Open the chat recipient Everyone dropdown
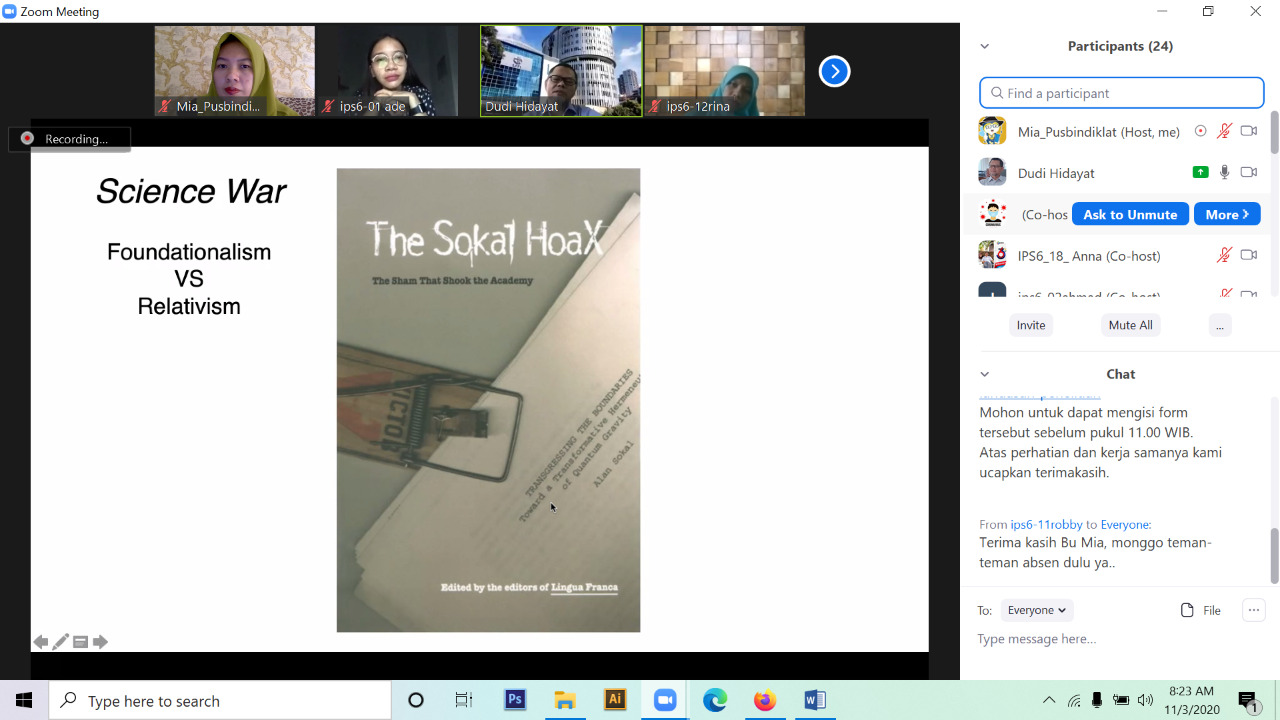Viewport: 1280px width, 720px height. pyautogui.click(x=1035, y=610)
